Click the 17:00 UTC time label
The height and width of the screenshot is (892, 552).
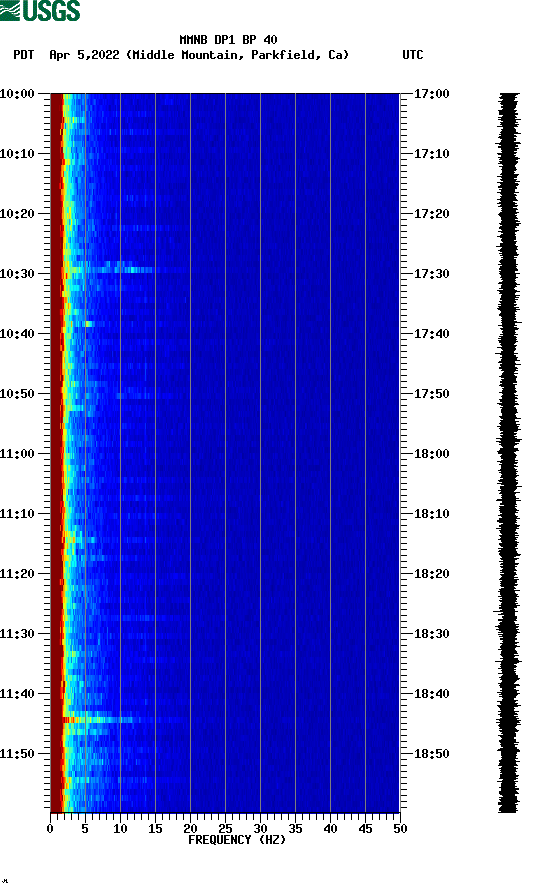431,94
